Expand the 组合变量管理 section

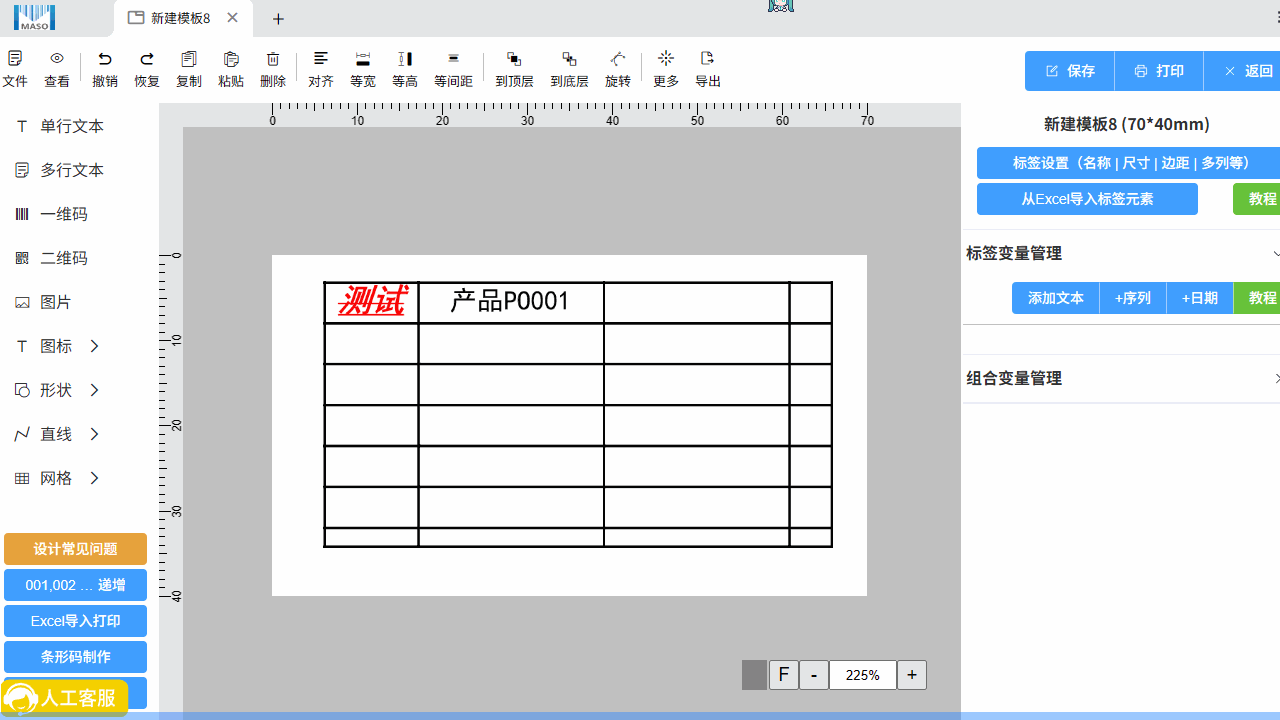[1276, 378]
